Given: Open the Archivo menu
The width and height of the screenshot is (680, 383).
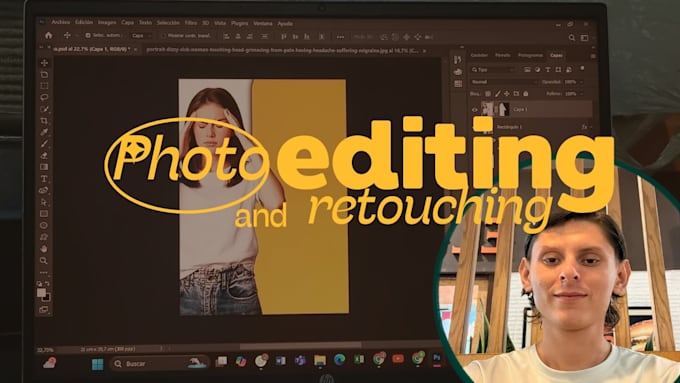Looking at the screenshot, I should point(61,22).
